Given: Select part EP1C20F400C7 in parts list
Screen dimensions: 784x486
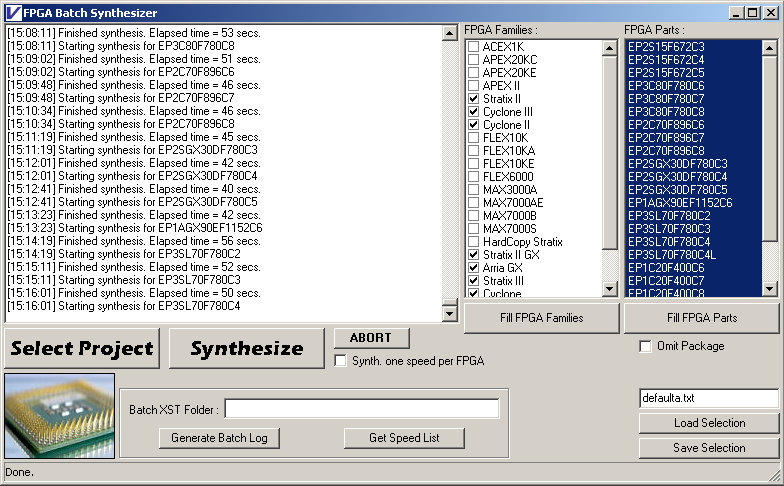Looking at the screenshot, I should point(694,280).
